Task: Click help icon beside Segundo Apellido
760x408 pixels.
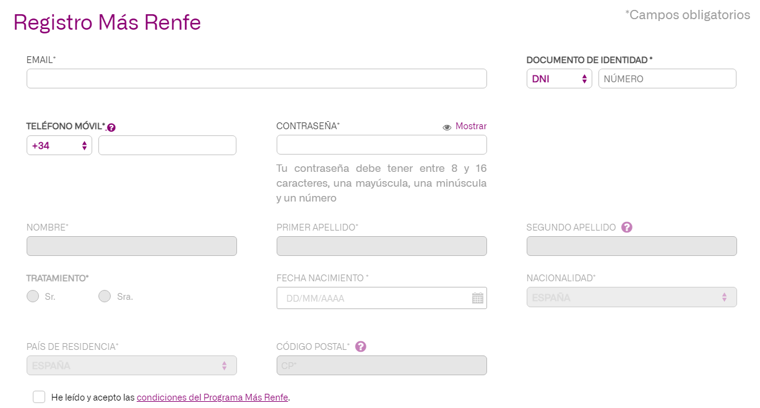Action: click(627, 228)
